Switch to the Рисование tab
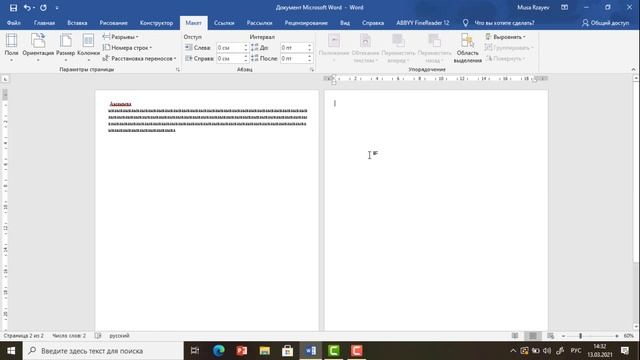The image size is (640, 360). pyautogui.click(x=113, y=23)
